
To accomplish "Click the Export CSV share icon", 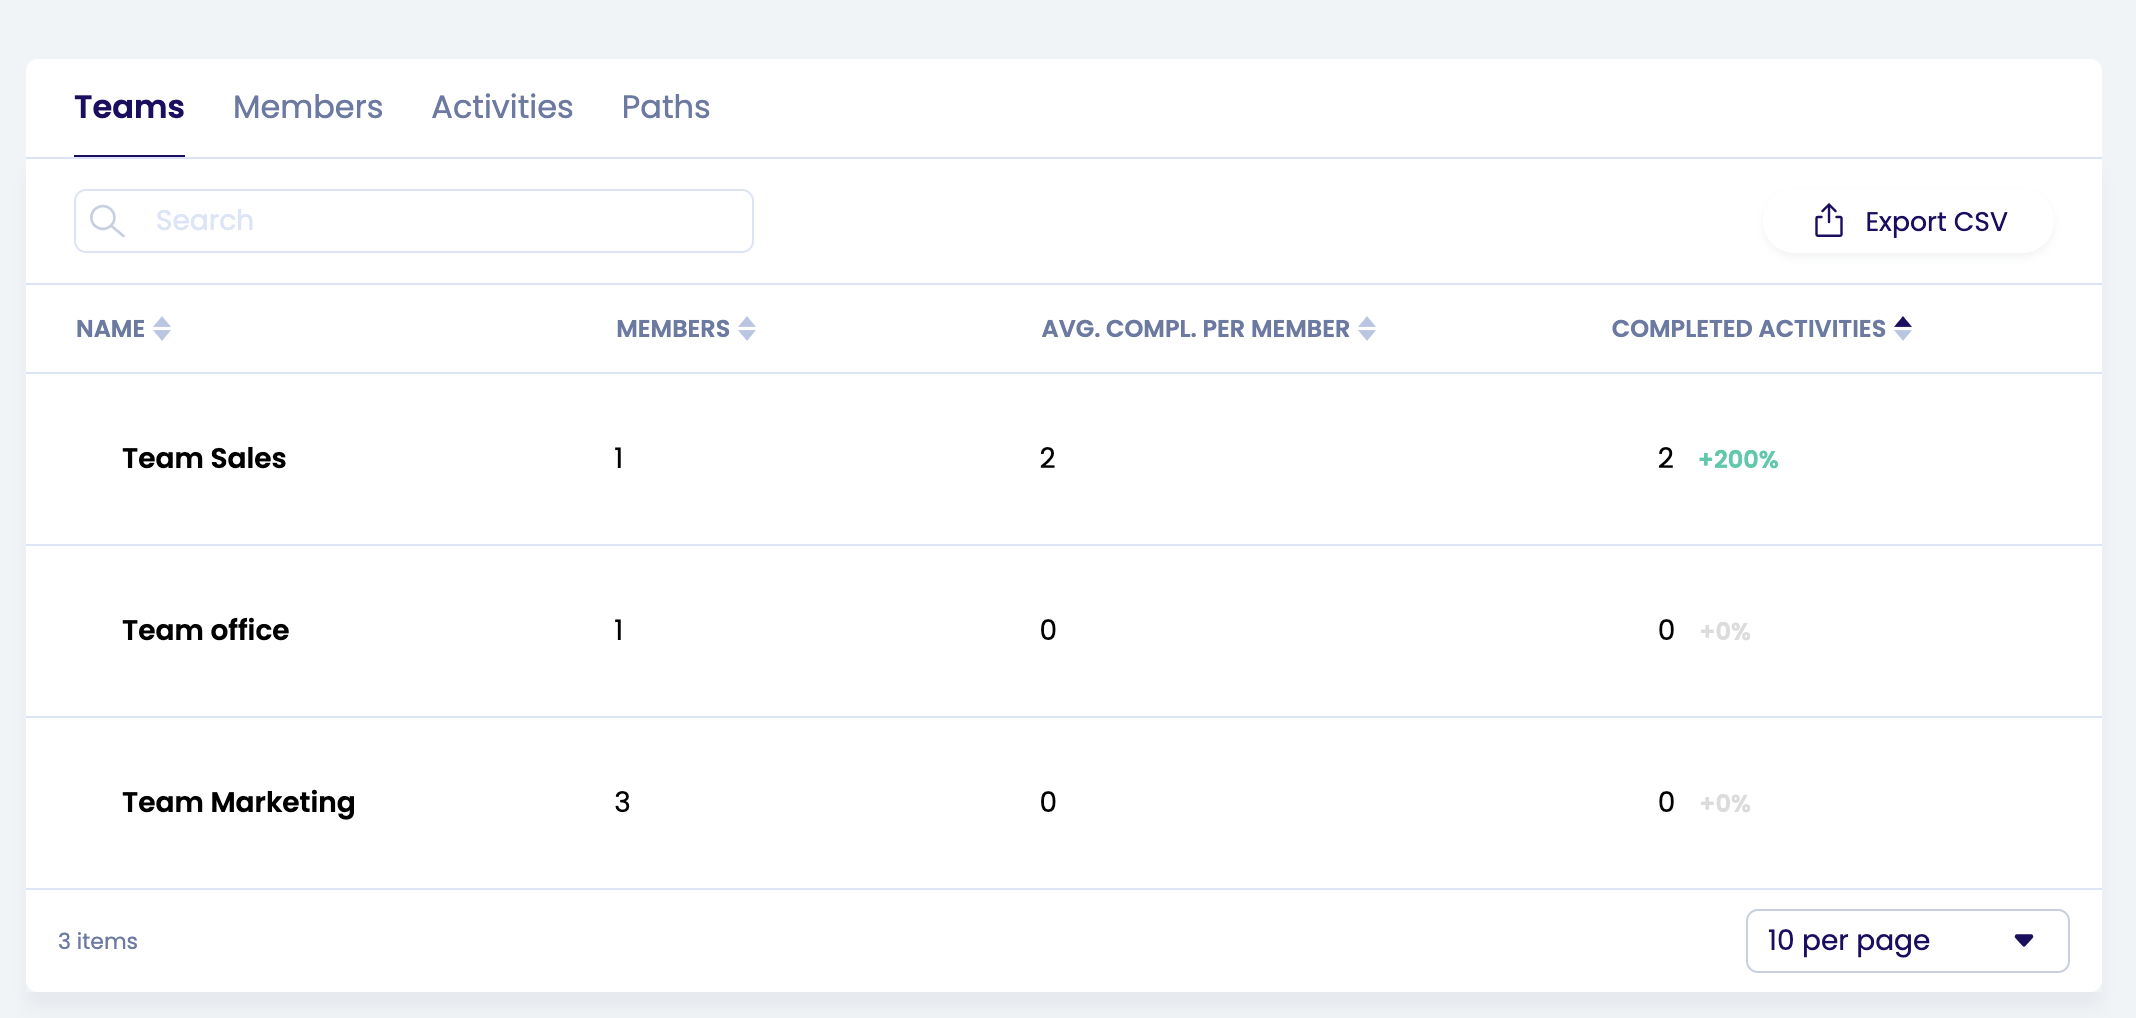I will click(1828, 221).
